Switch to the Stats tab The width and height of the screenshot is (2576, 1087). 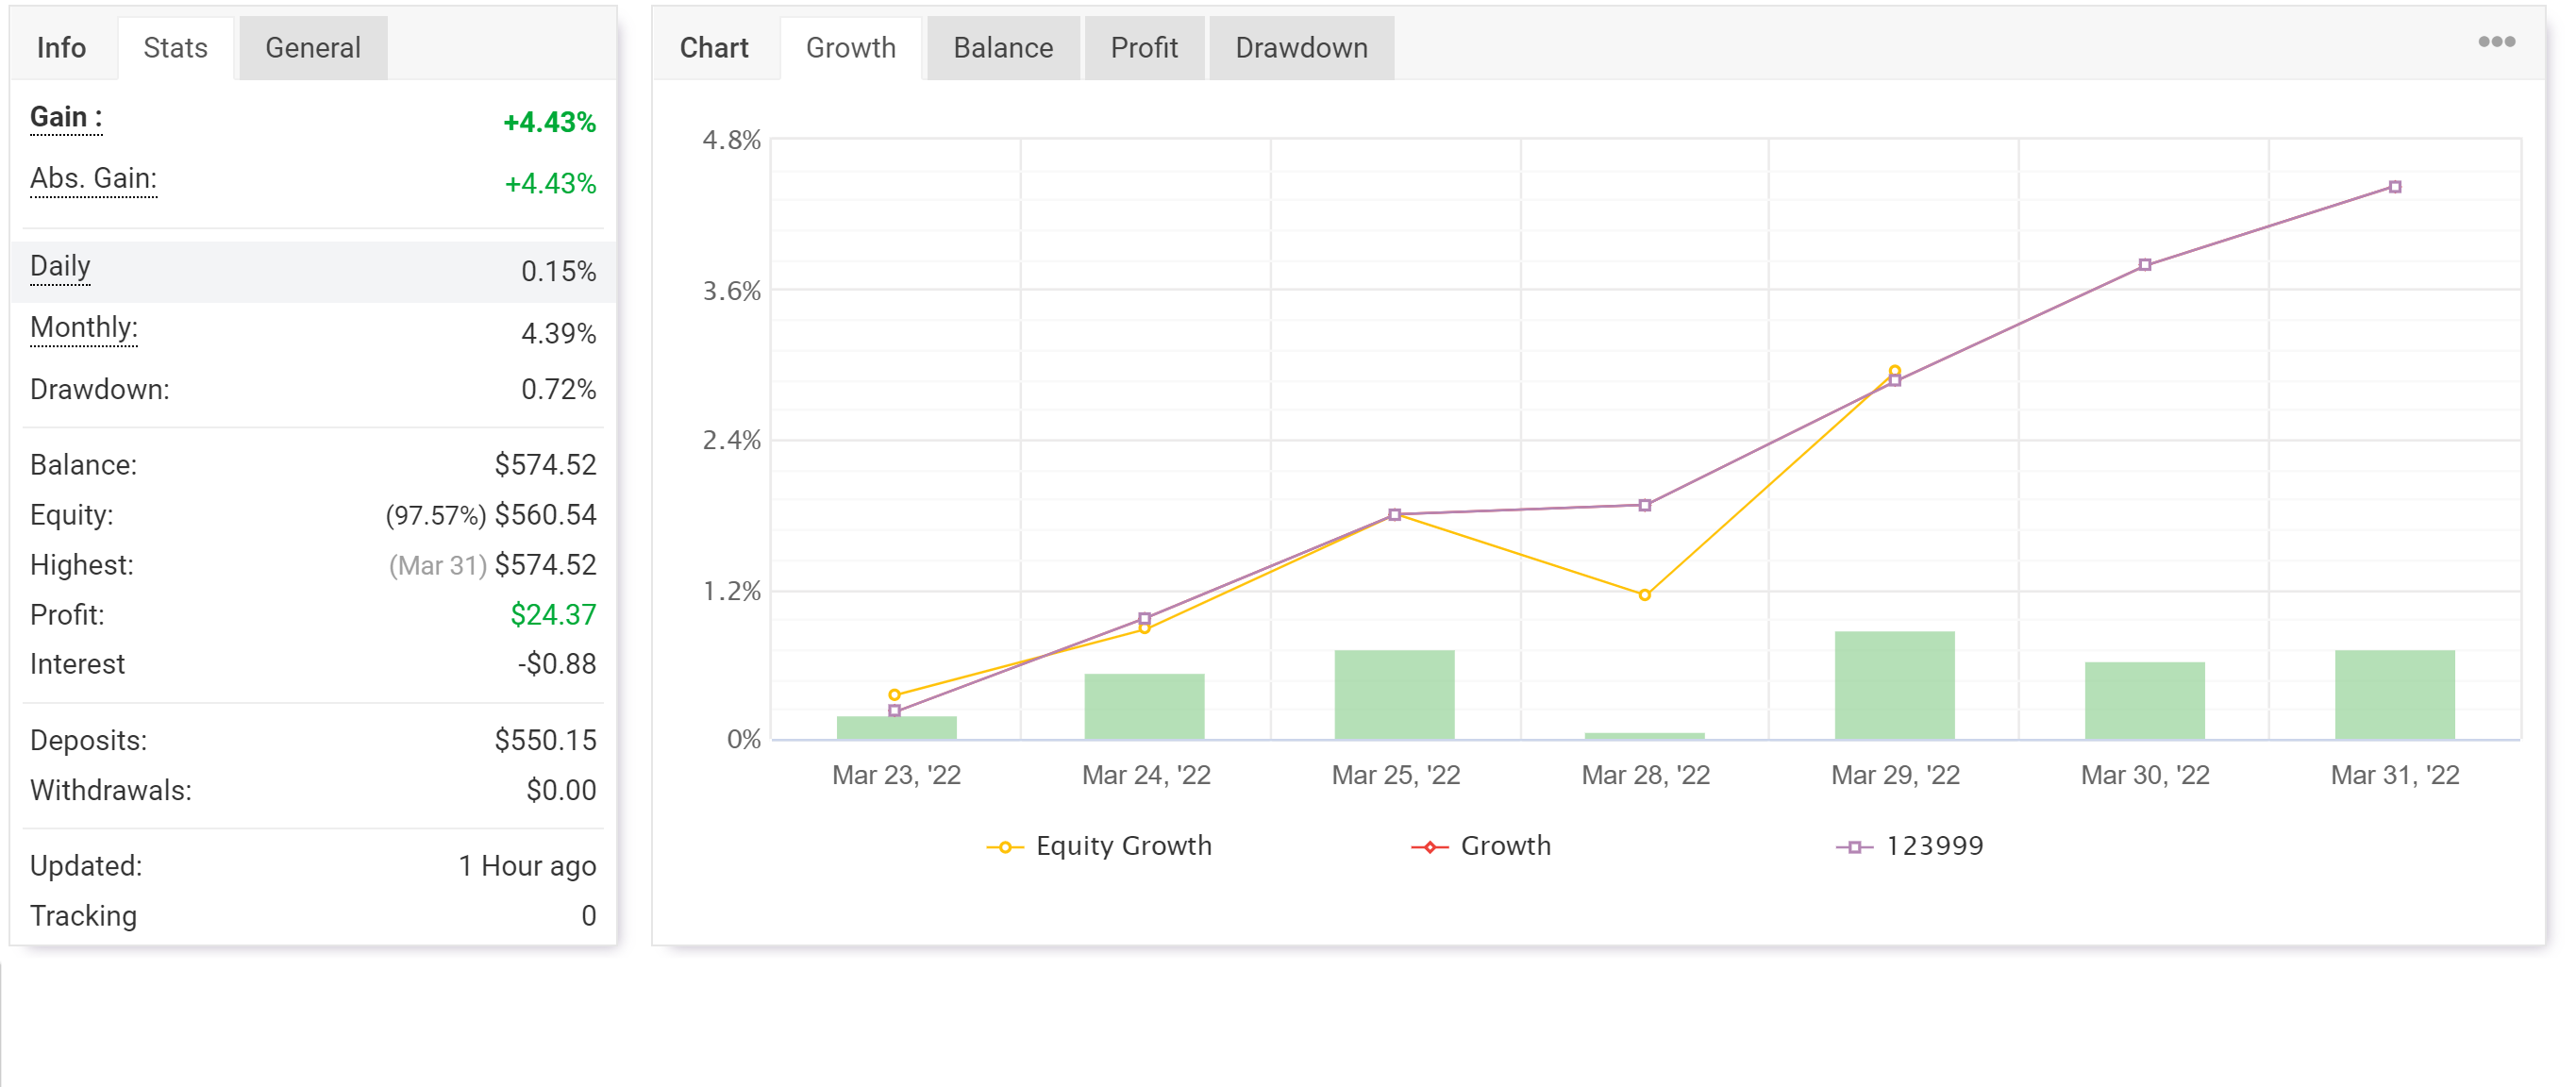tap(175, 48)
